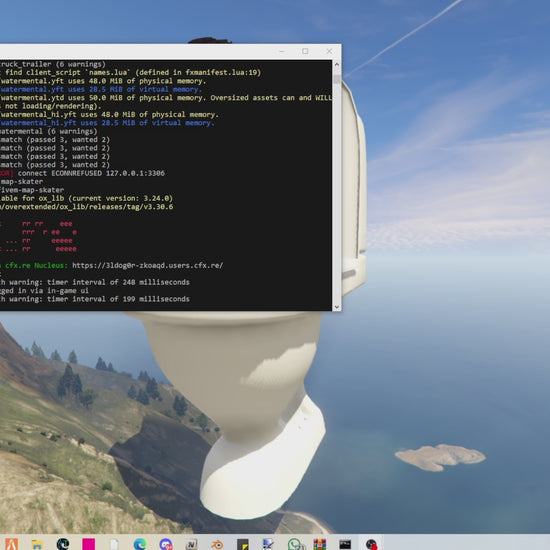Viewport: 550px width, 550px height.
Task: Close the server console window
Action: [x=329, y=51]
